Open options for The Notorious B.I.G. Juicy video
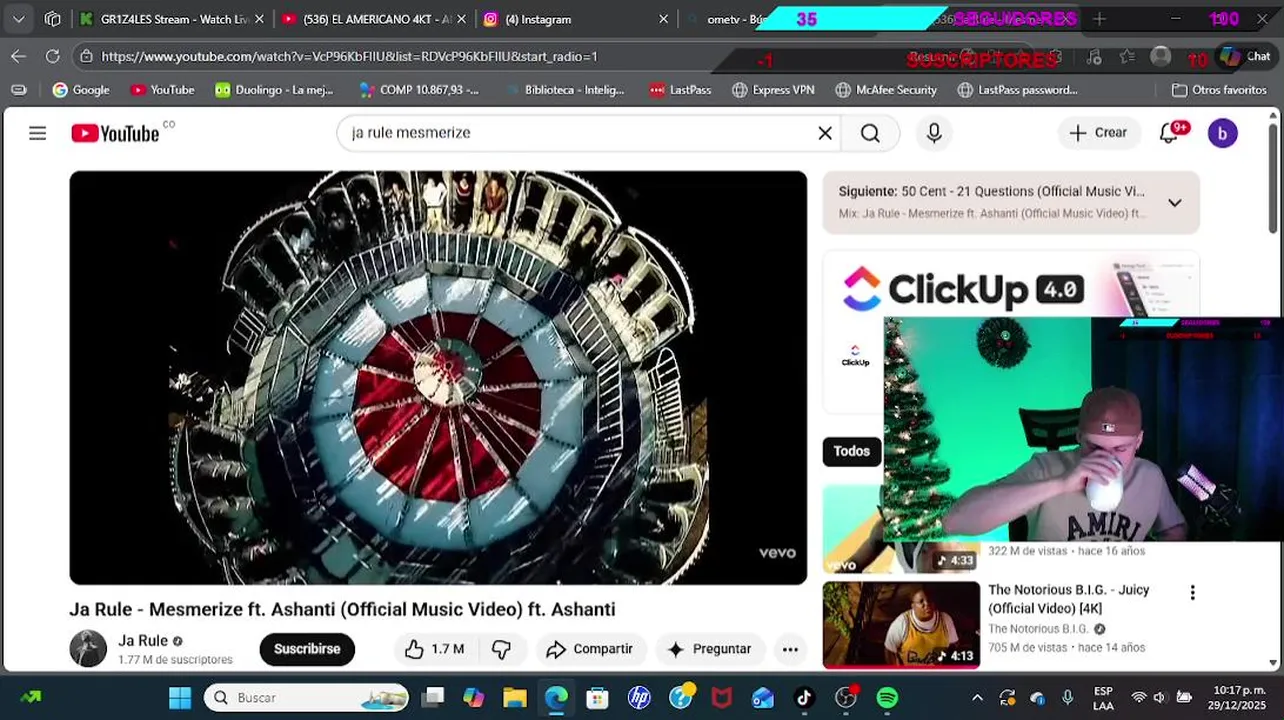 click(1192, 593)
